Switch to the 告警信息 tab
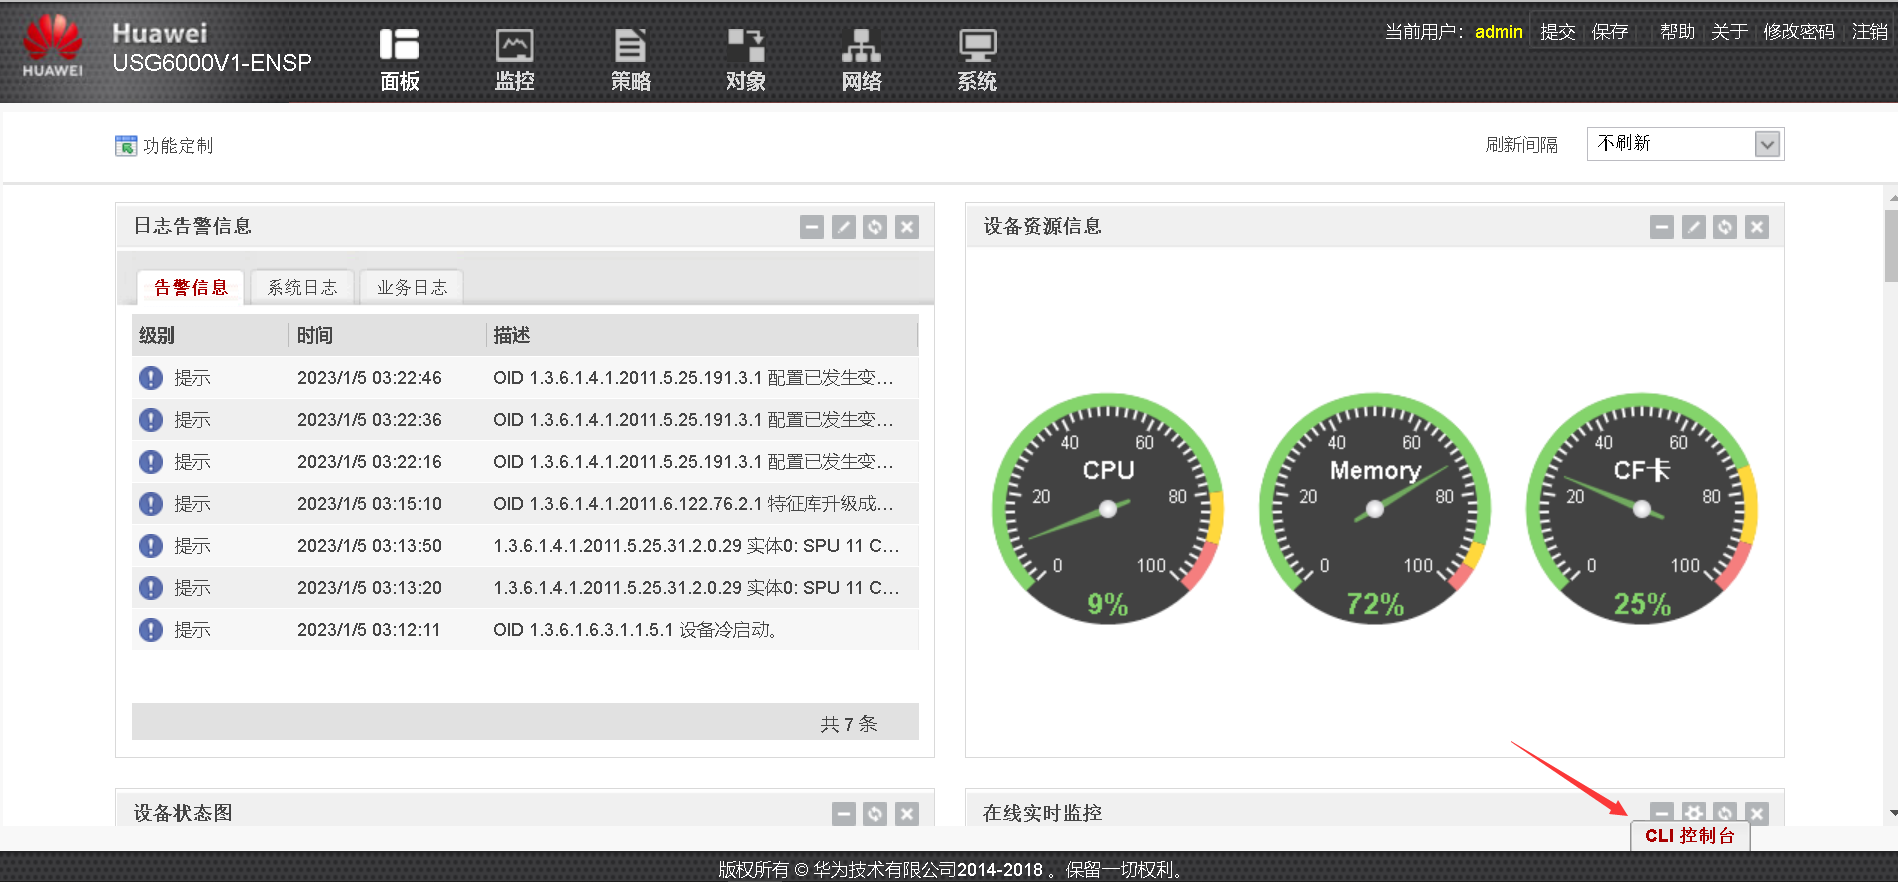1898x882 pixels. (191, 288)
